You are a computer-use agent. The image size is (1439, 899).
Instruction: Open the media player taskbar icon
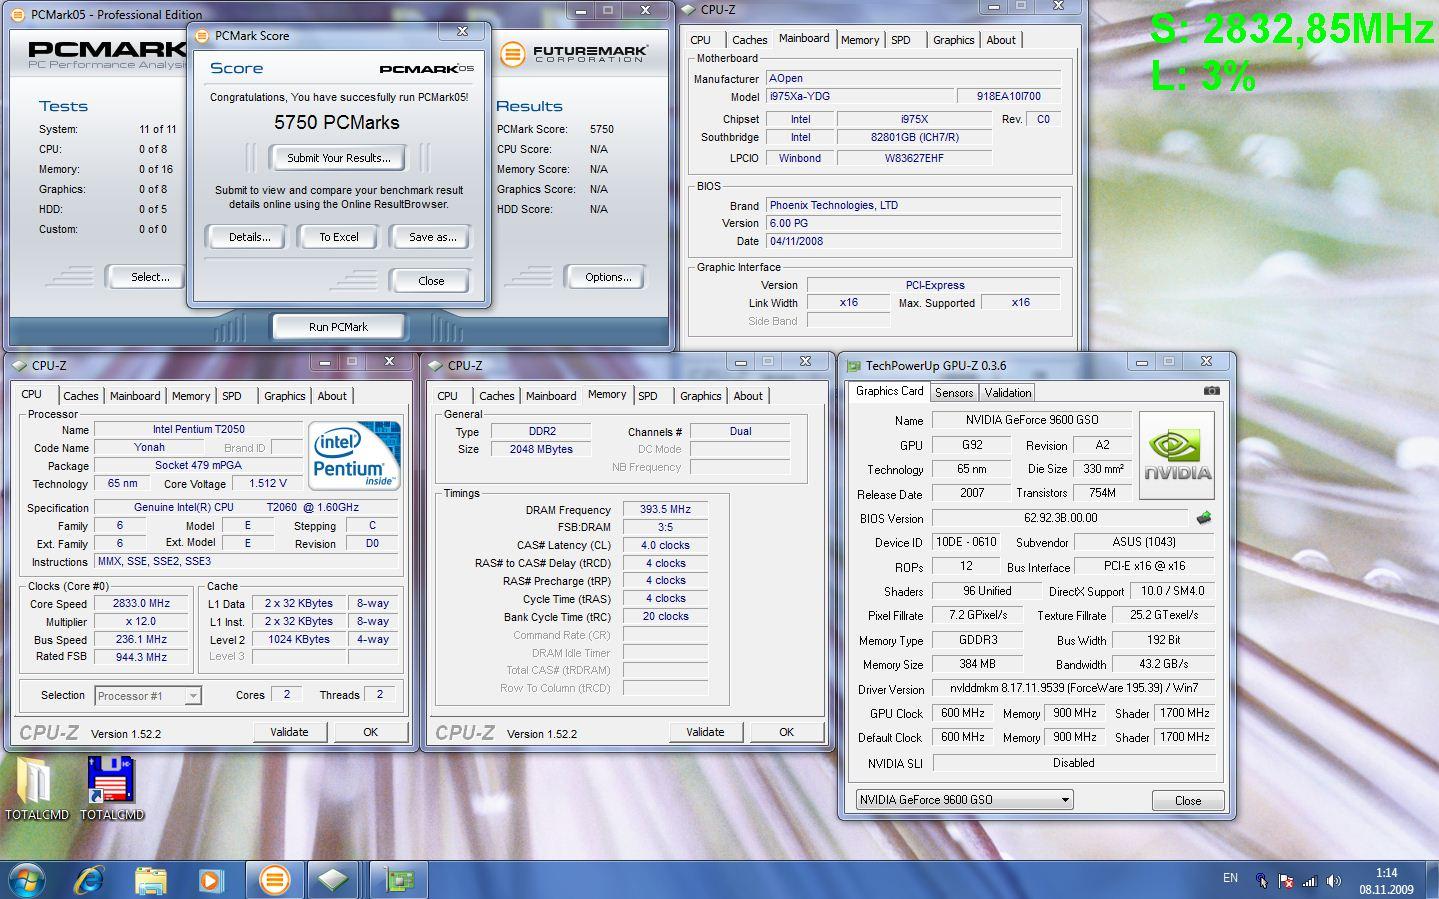coord(210,880)
